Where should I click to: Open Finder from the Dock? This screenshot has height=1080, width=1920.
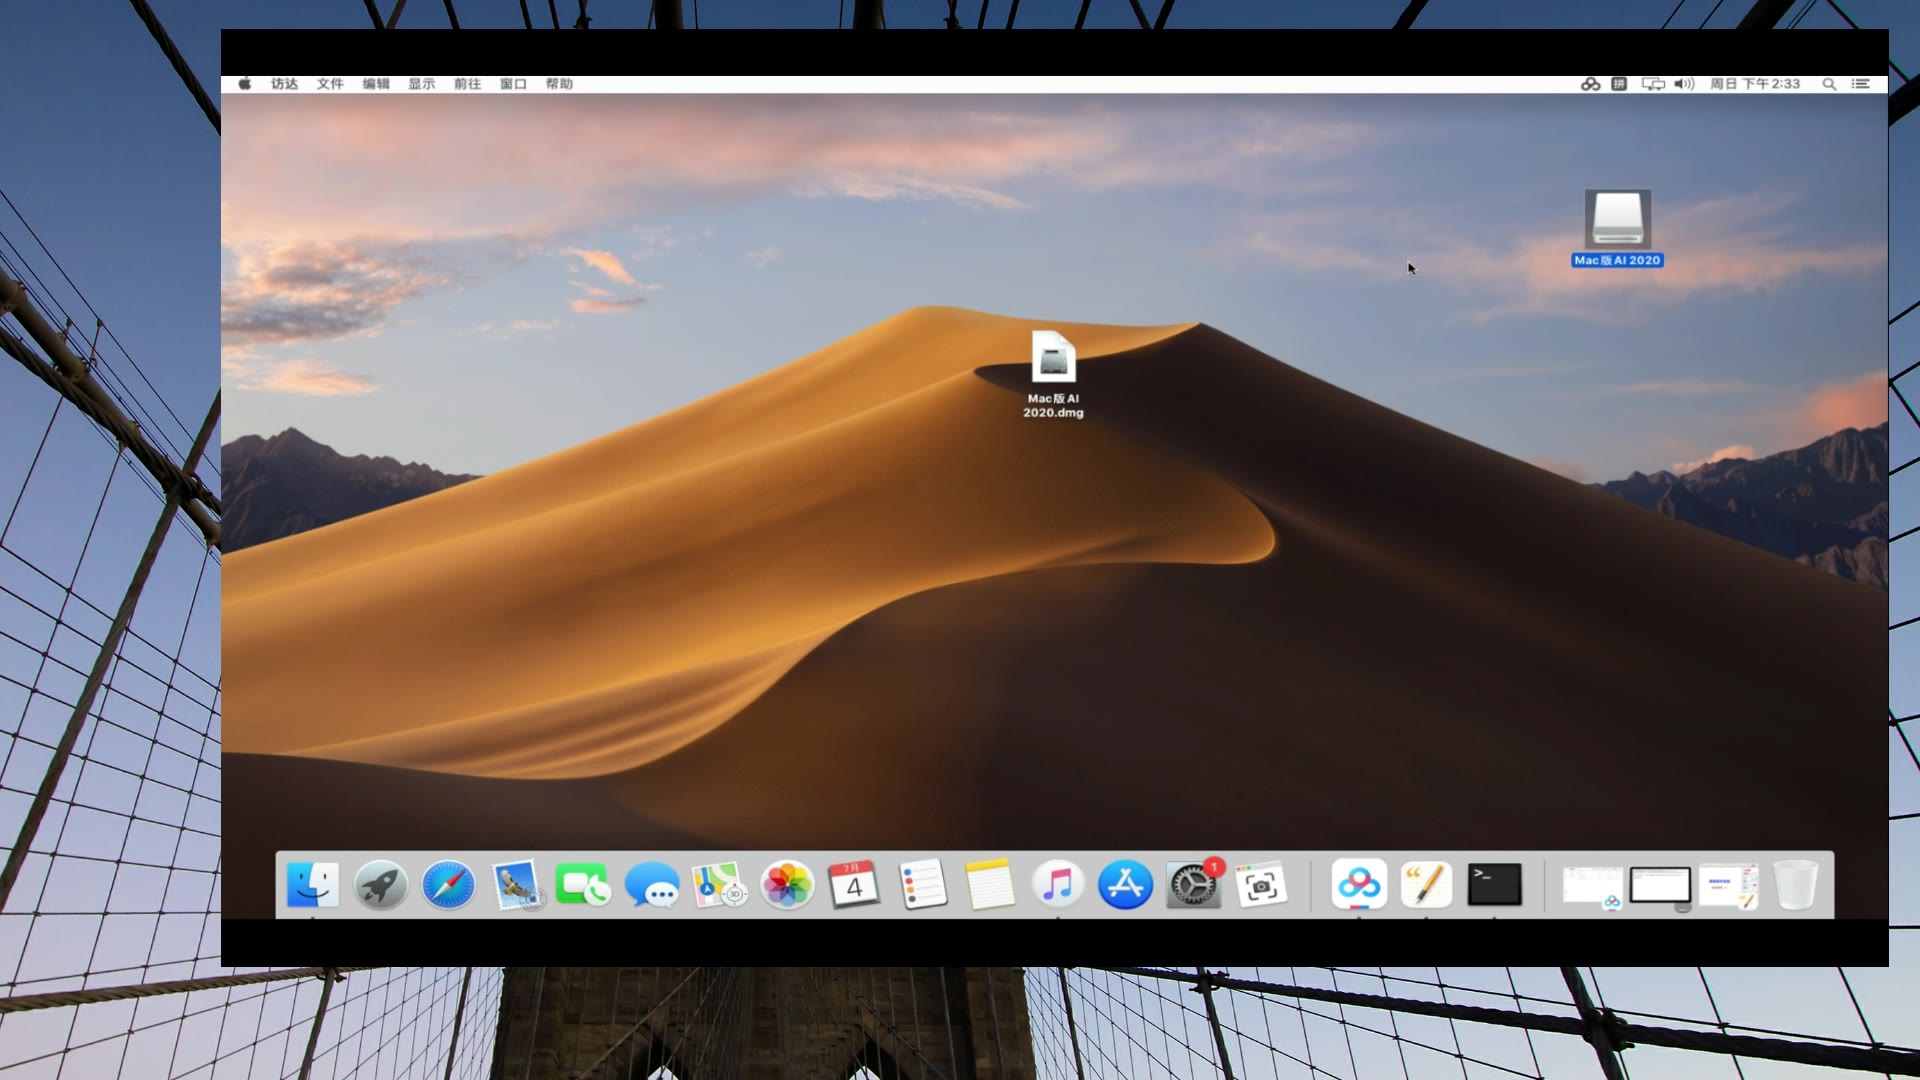(312, 885)
